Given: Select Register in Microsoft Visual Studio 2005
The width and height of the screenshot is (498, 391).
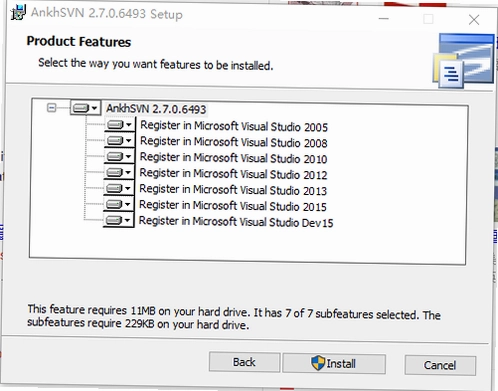Looking at the screenshot, I should [234, 126].
